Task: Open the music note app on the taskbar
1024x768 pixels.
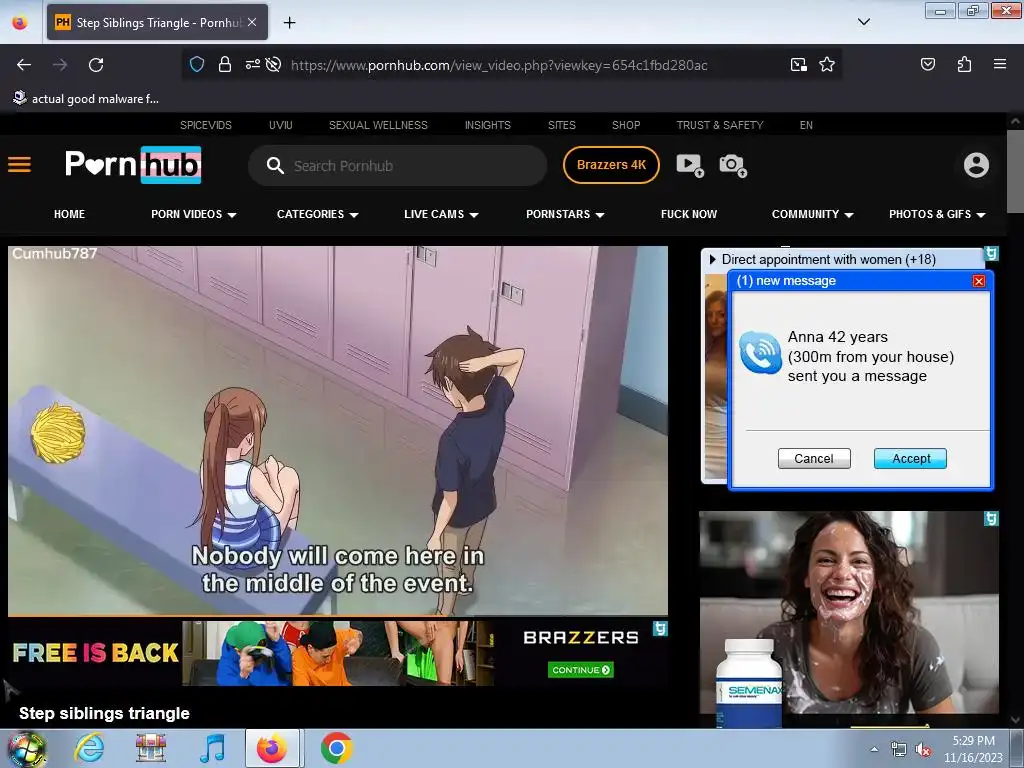Action: coord(212,748)
